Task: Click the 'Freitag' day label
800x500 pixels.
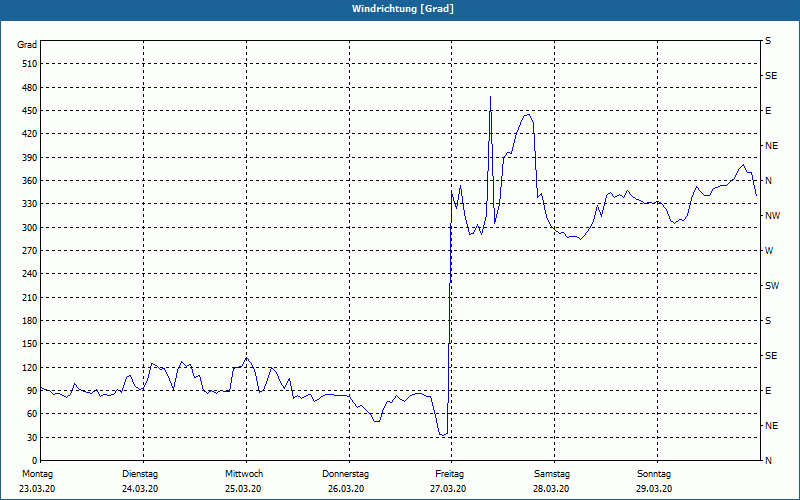Action: (x=449, y=474)
